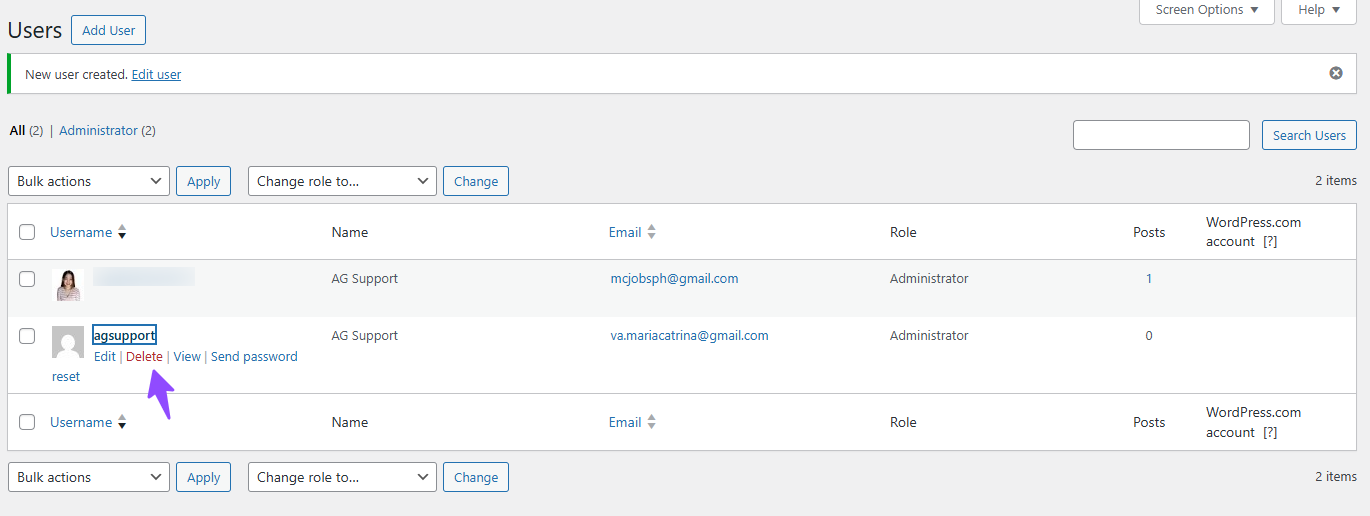This screenshot has width=1370, height=516.
Task: Open the bottom Bulk actions dropdown
Action: [89, 477]
